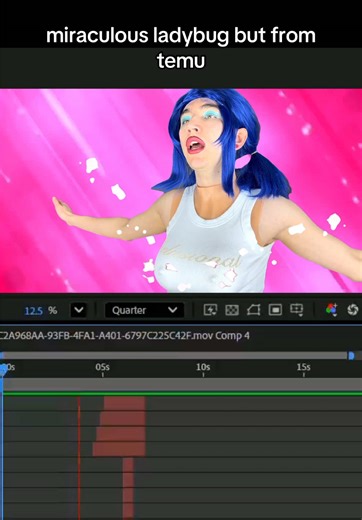The image size is (362, 520).
Task: Click the 05s mark on time ruler
Action: tap(102, 367)
